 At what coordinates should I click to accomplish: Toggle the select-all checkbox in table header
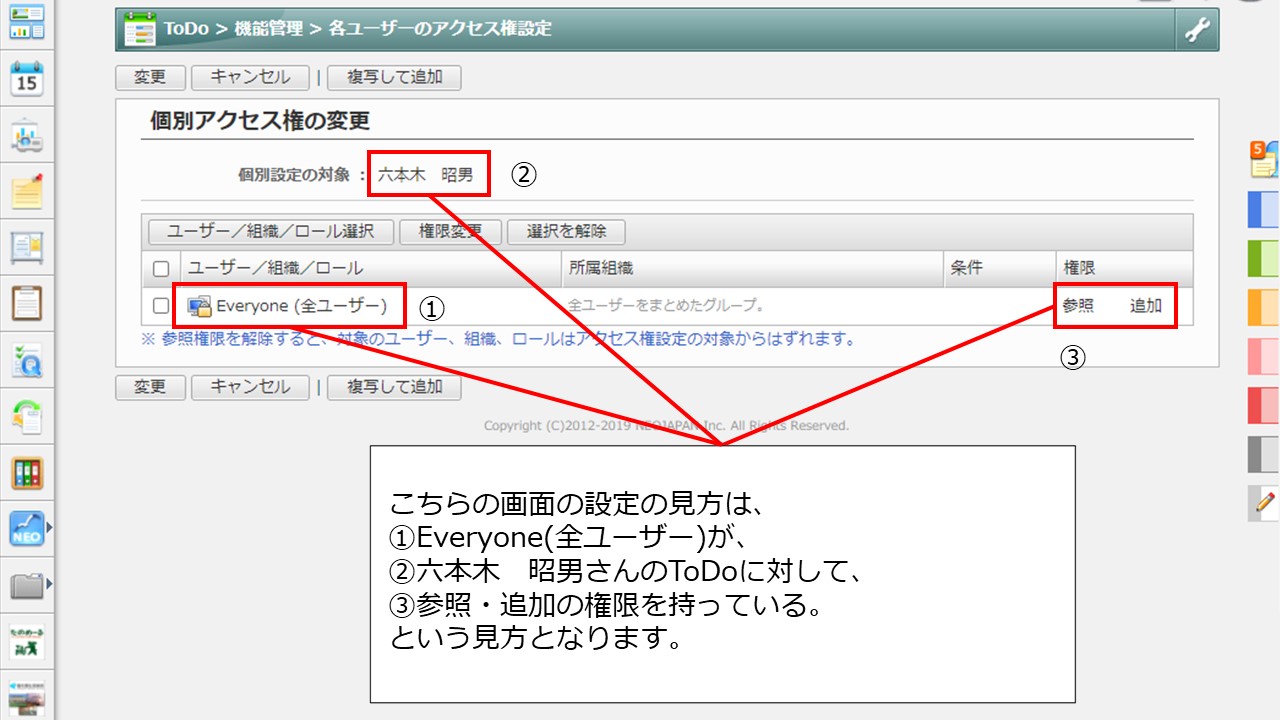point(161,269)
